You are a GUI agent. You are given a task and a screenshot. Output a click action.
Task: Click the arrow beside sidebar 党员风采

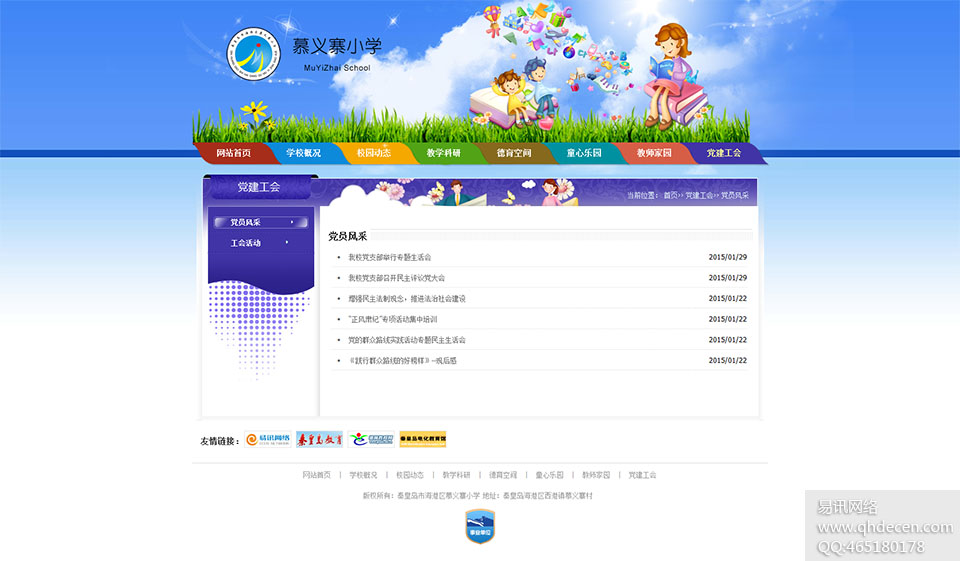coord(291,222)
